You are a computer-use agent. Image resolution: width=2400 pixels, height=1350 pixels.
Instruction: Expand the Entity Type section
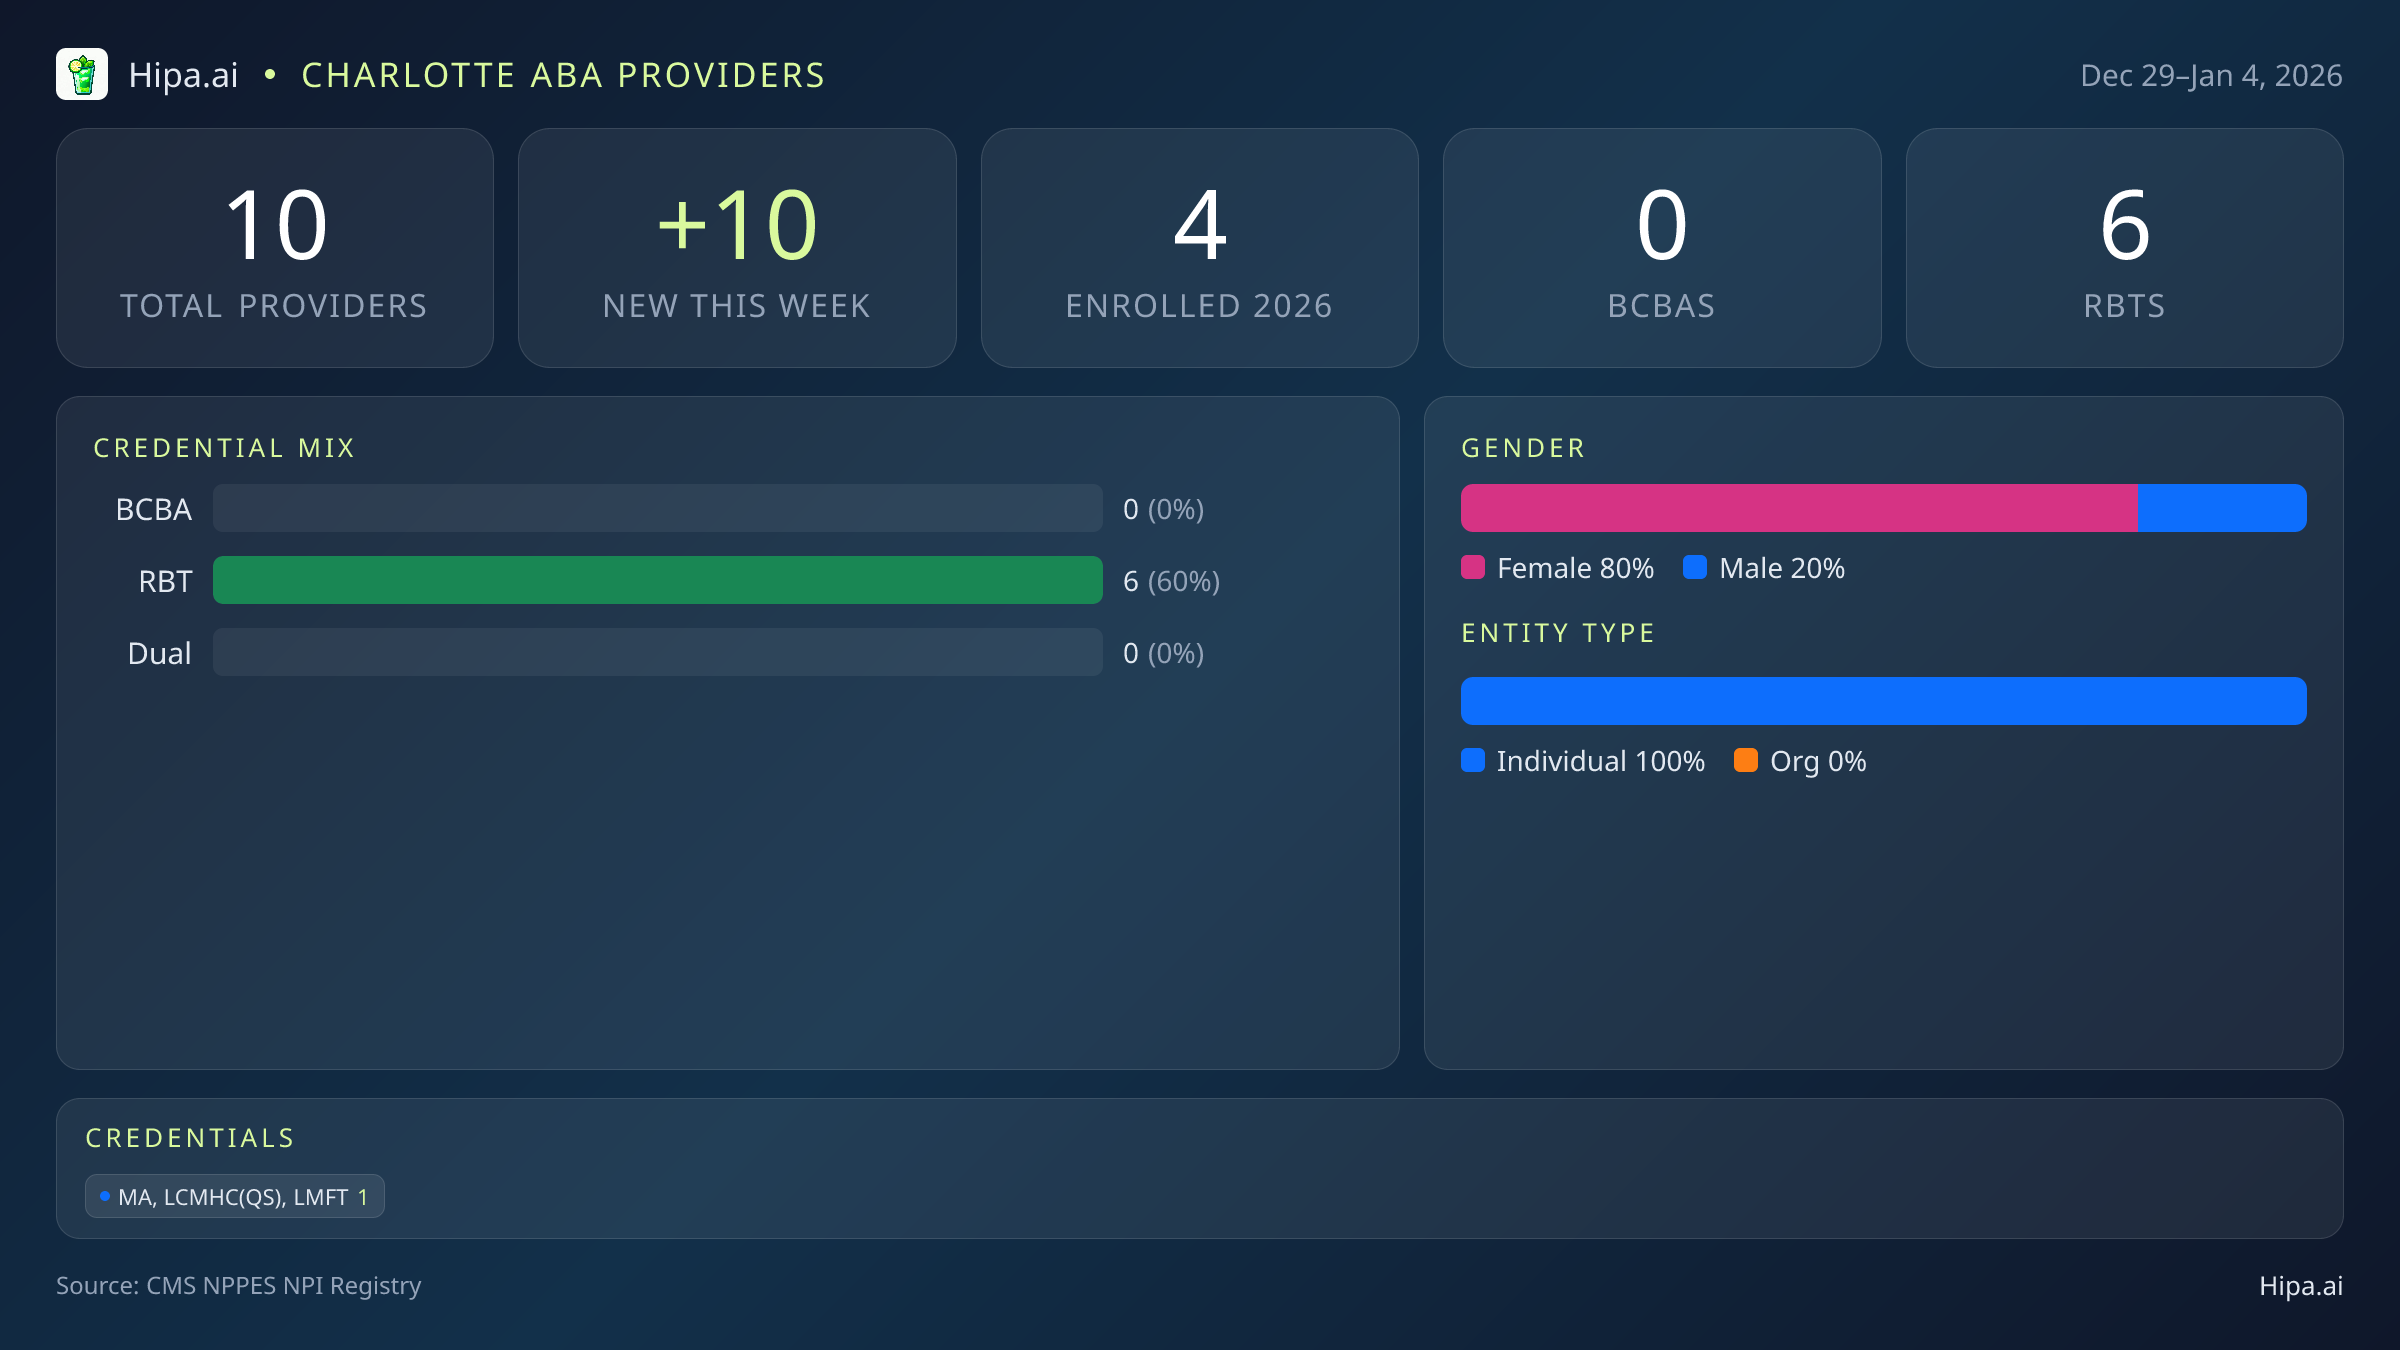pos(1557,632)
